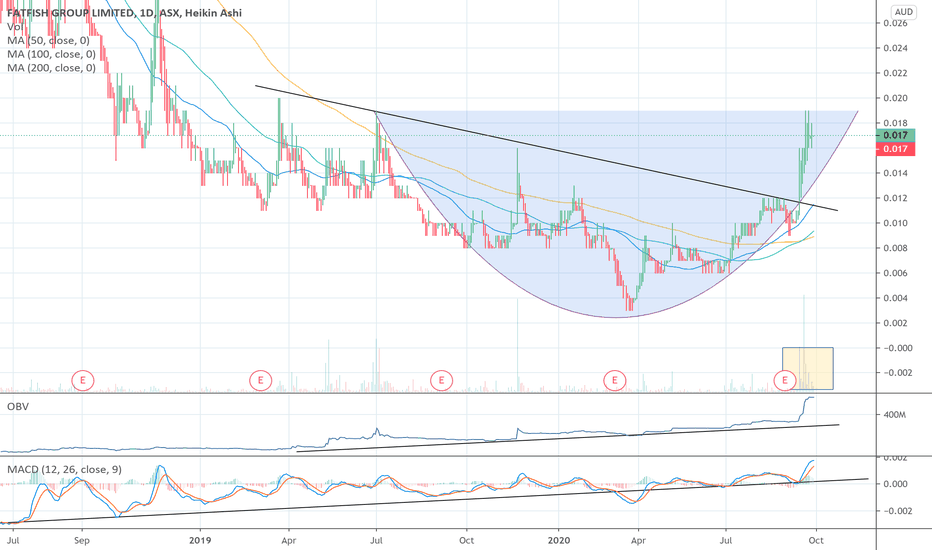Open the earnings marker inside September 2020

(x=785, y=379)
